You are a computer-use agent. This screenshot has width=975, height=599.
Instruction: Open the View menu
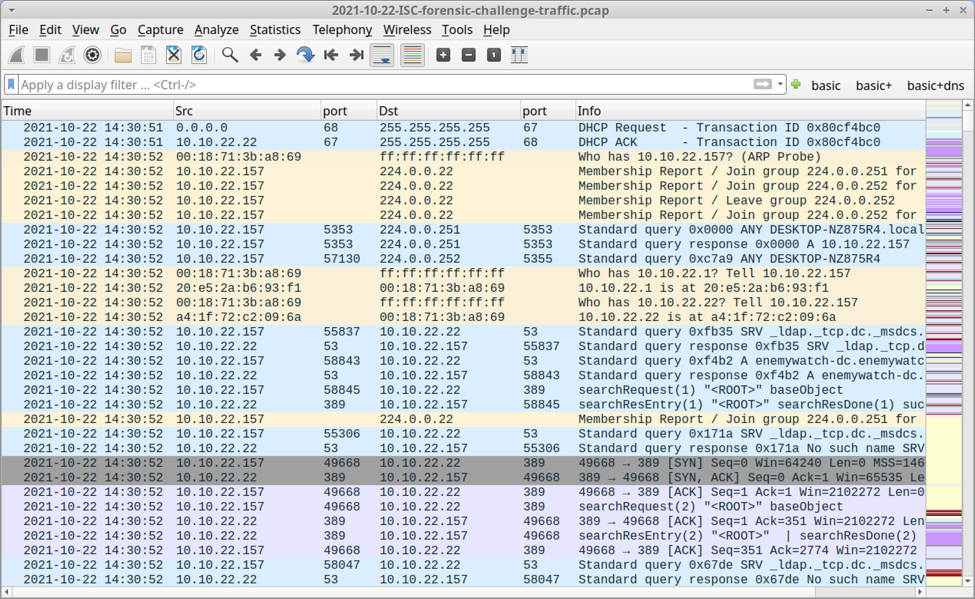pos(85,30)
